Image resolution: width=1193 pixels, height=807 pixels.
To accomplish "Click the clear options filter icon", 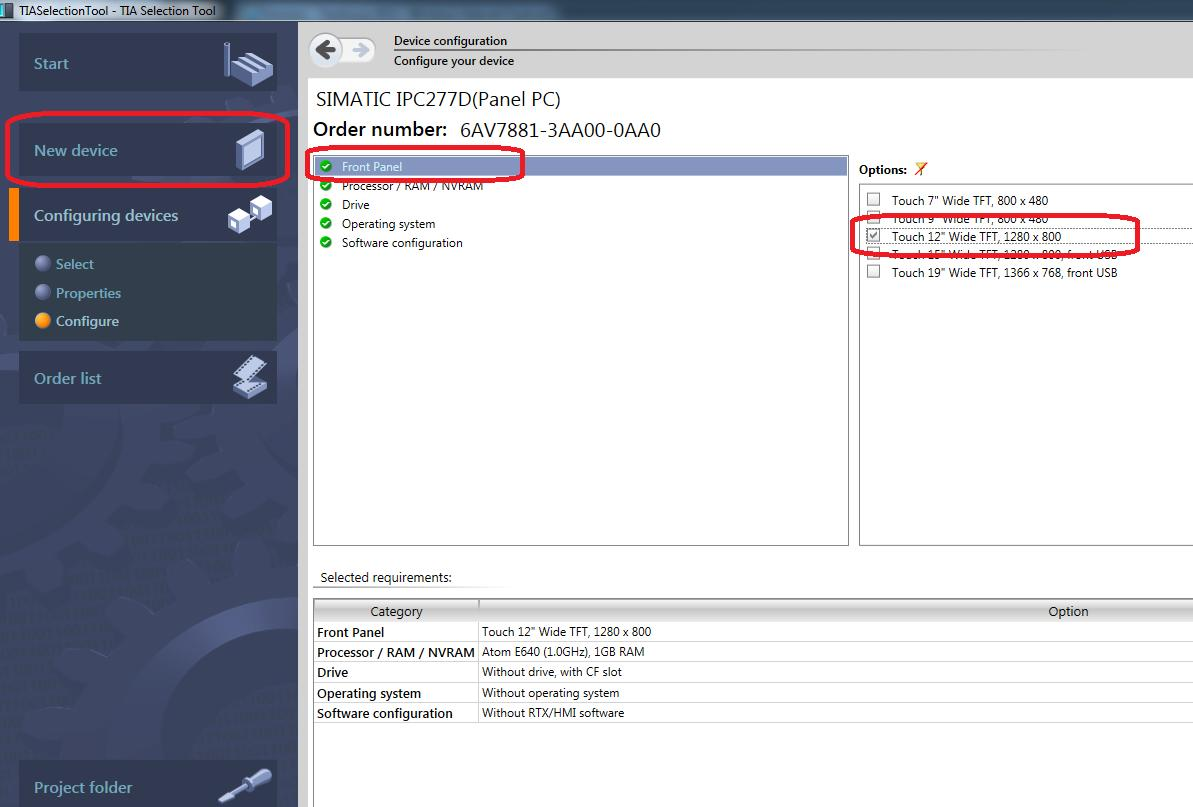I will pyautogui.click(x=921, y=169).
